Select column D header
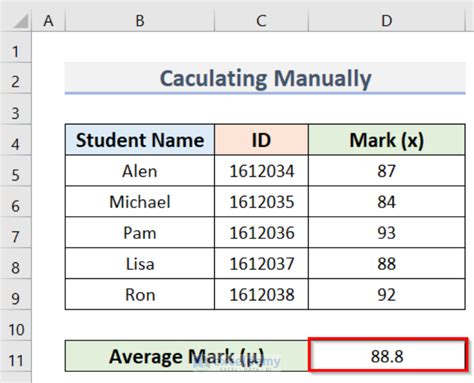Viewport: 474px width, 383px height. tap(387, 21)
